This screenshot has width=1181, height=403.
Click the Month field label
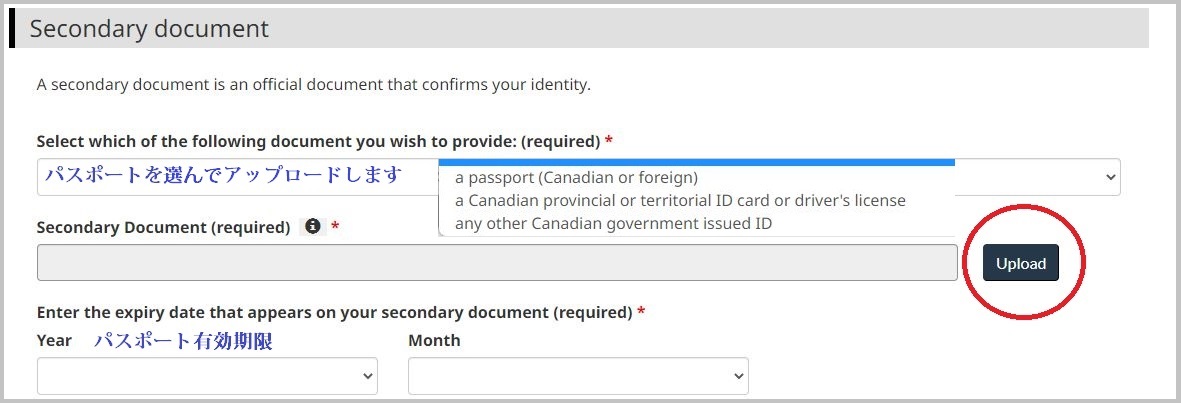pos(434,340)
